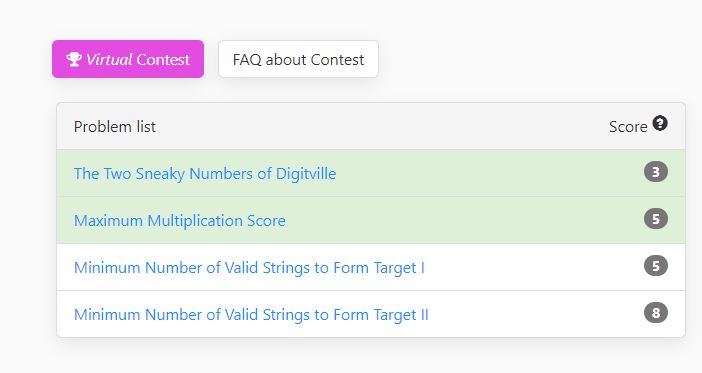Screen dimensions: 702x373
Task: Select the green Maximum Multiplication row
Action: 371,220
